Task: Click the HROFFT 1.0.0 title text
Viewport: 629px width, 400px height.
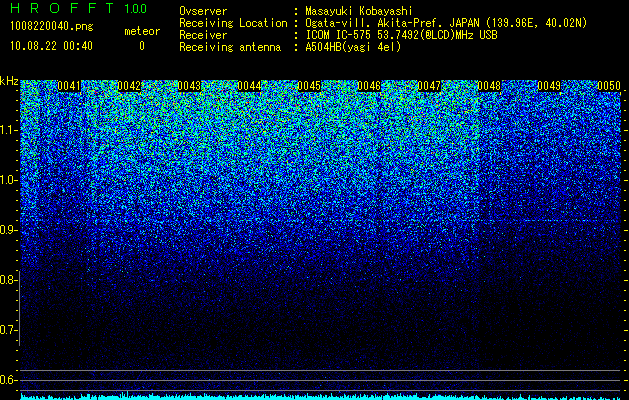Action: [x=79, y=8]
